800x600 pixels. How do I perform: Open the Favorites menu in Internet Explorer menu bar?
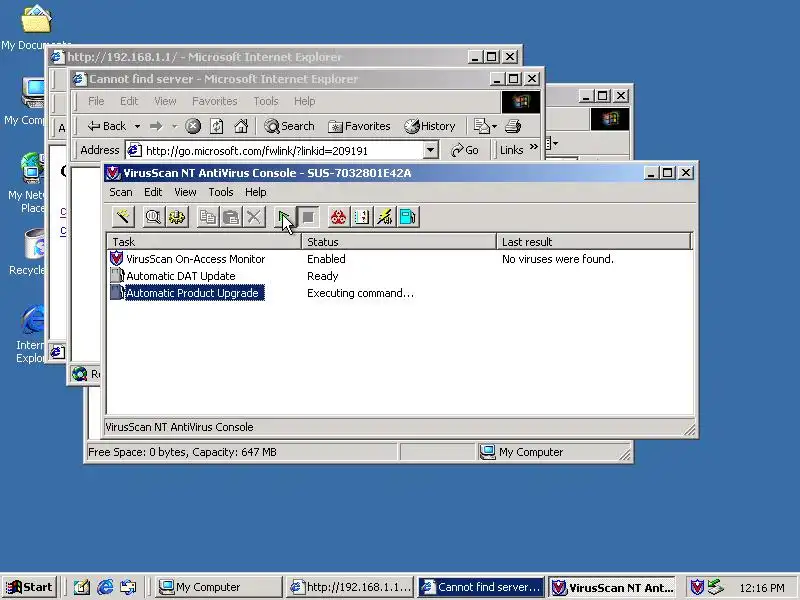[x=215, y=101]
